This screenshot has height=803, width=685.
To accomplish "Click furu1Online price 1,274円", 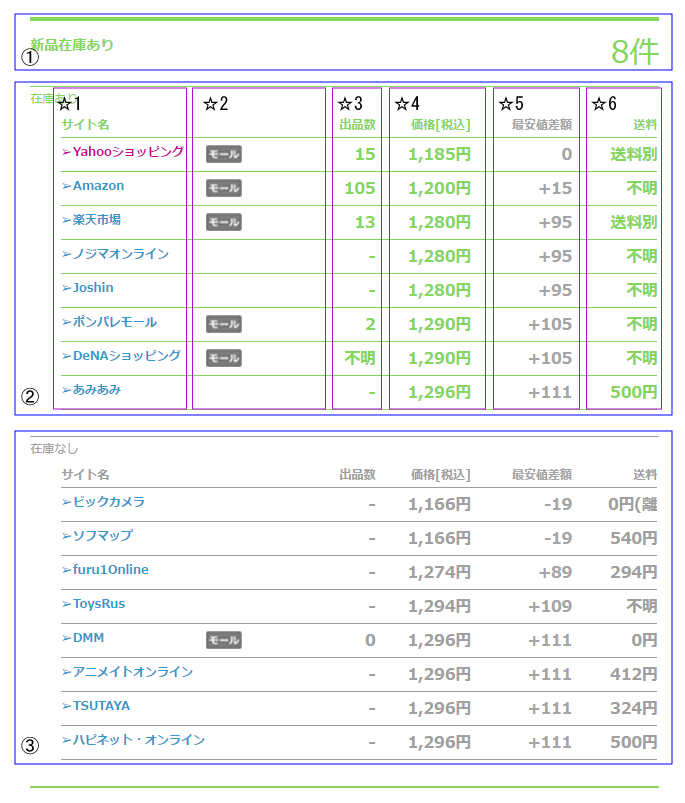I will pyautogui.click(x=439, y=572).
